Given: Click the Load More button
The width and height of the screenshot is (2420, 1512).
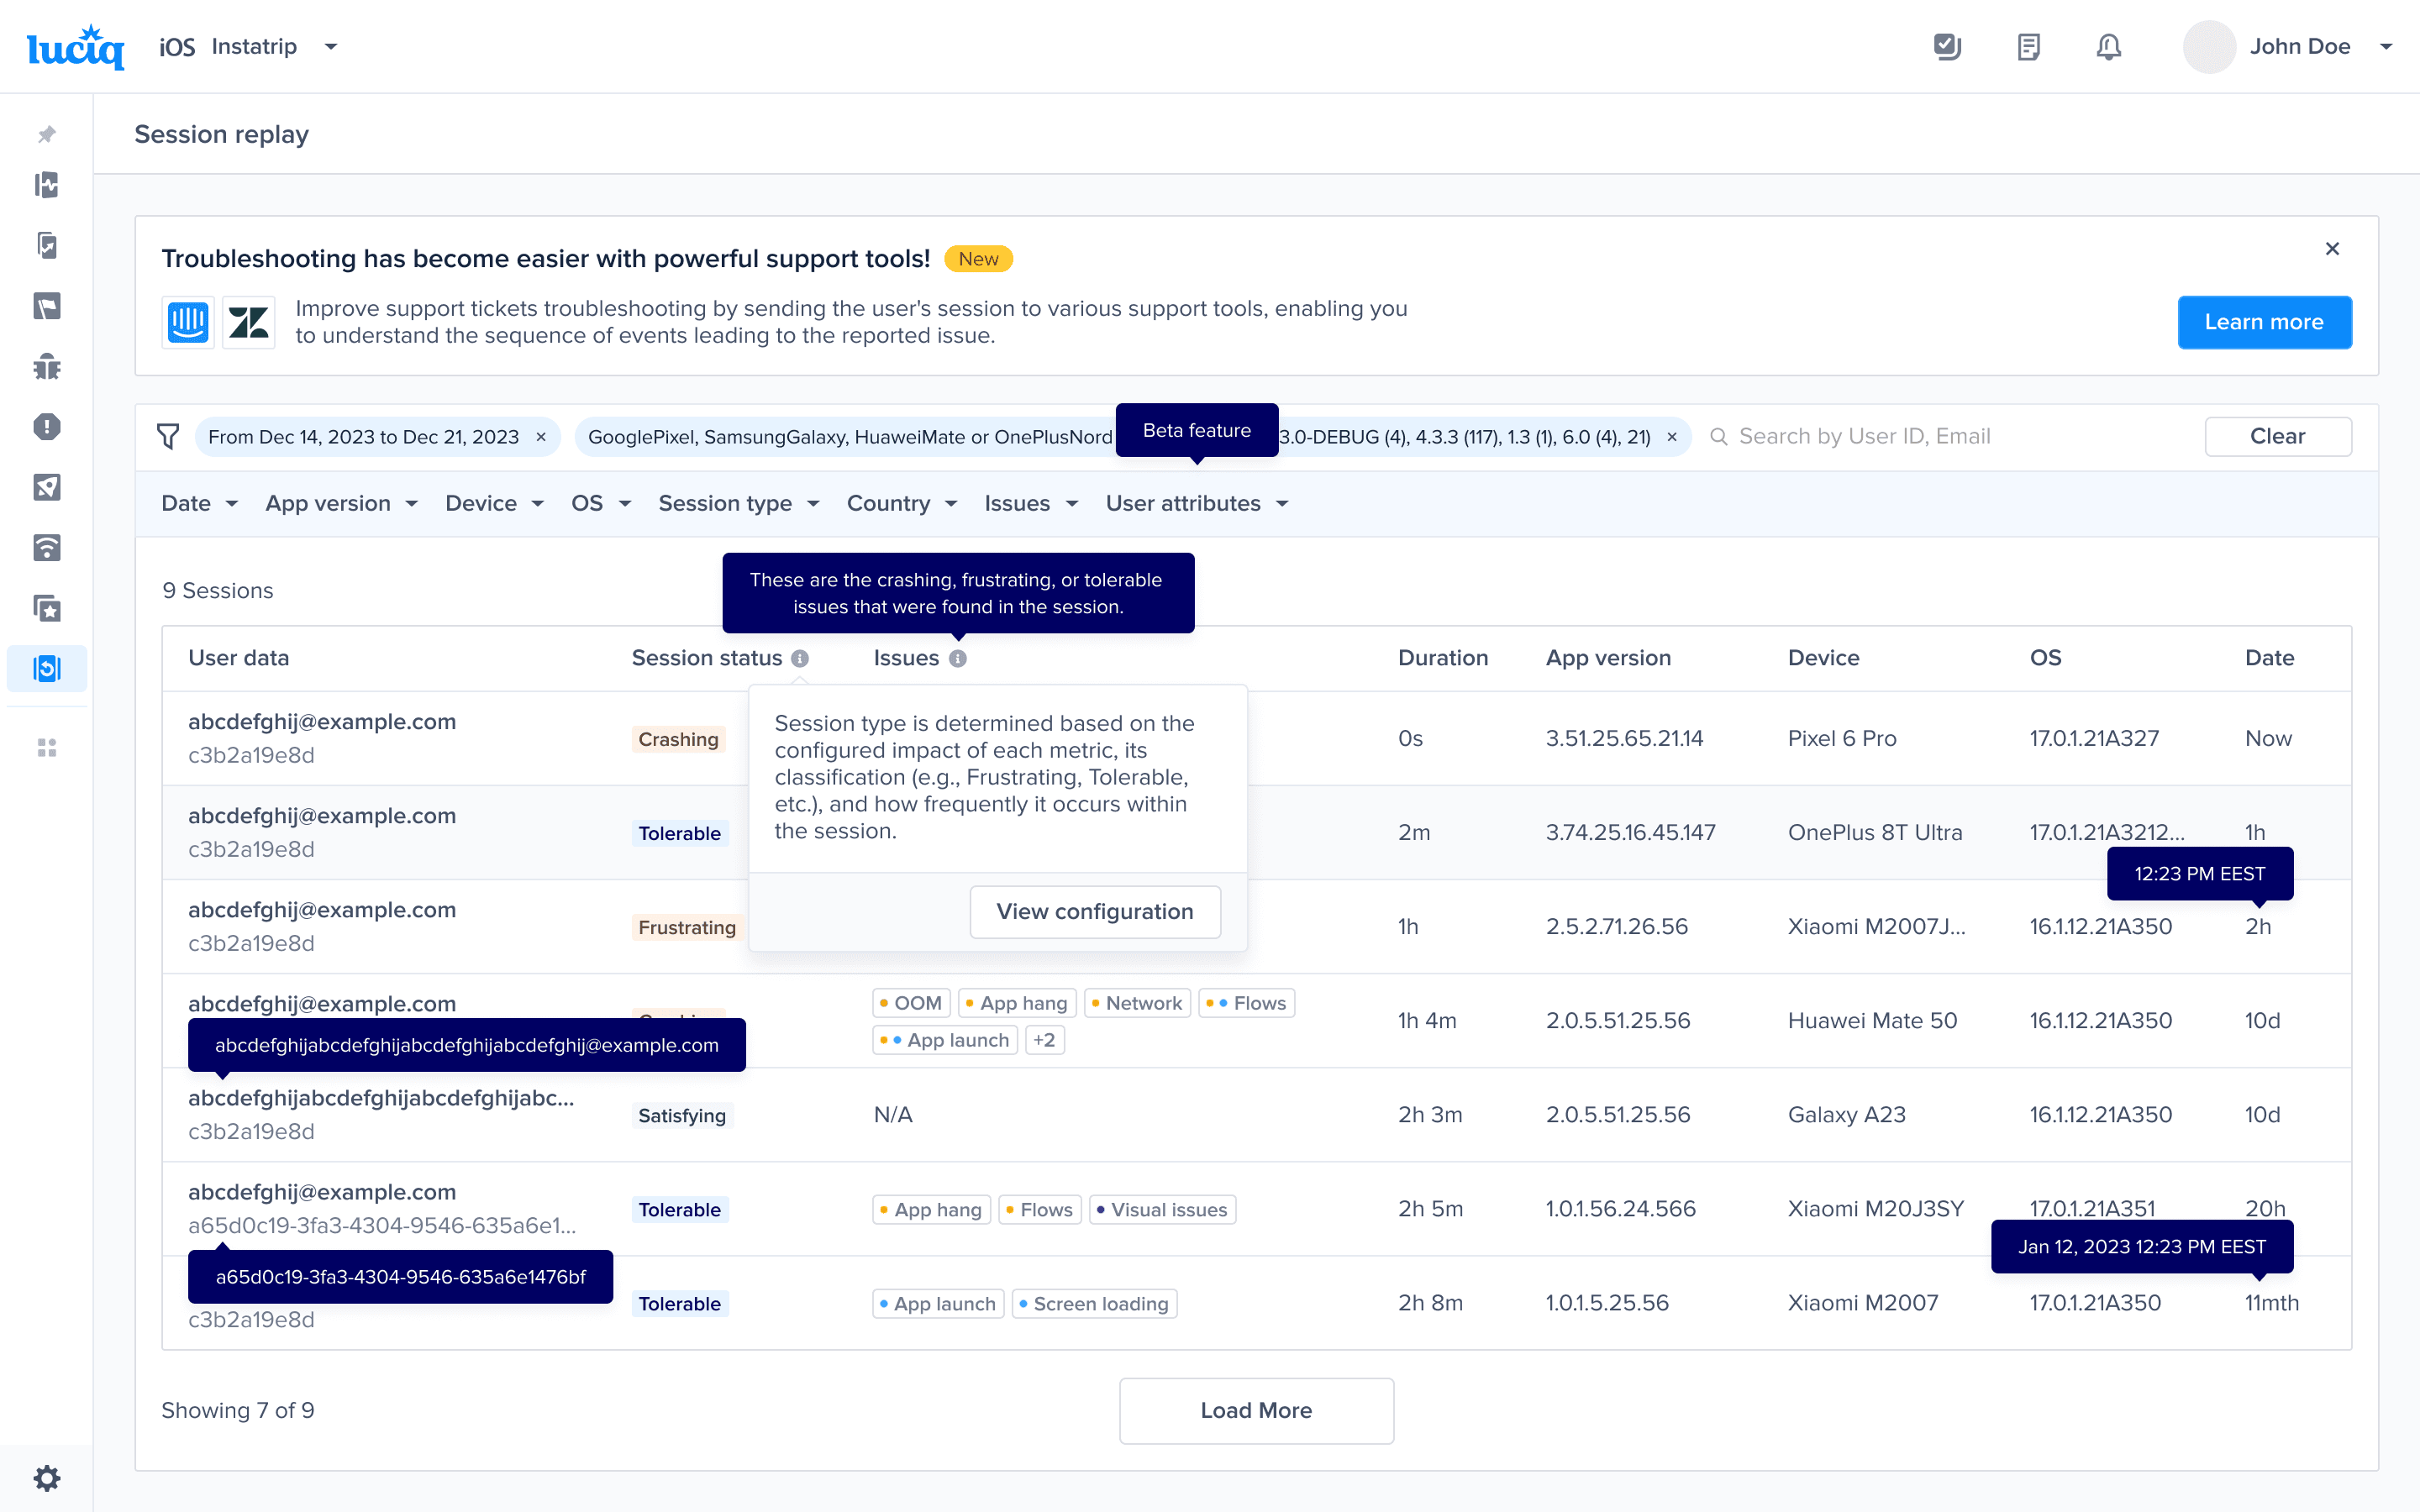Looking at the screenshot, I should click(1256, 1410).
